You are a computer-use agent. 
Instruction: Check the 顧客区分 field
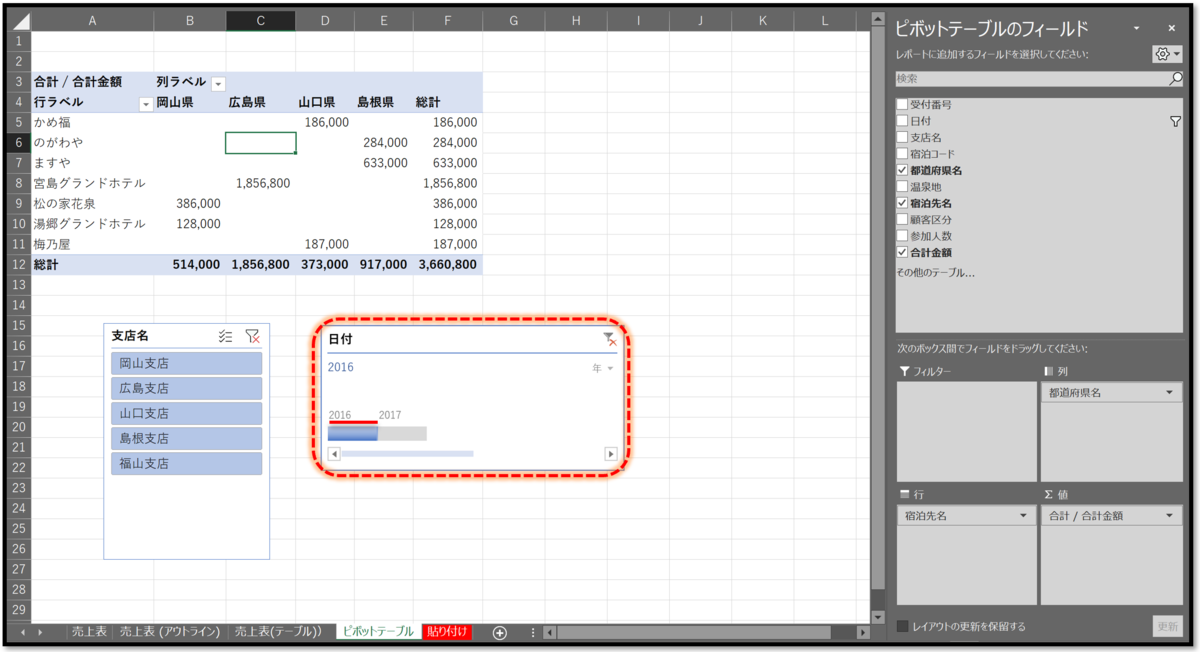903,220
